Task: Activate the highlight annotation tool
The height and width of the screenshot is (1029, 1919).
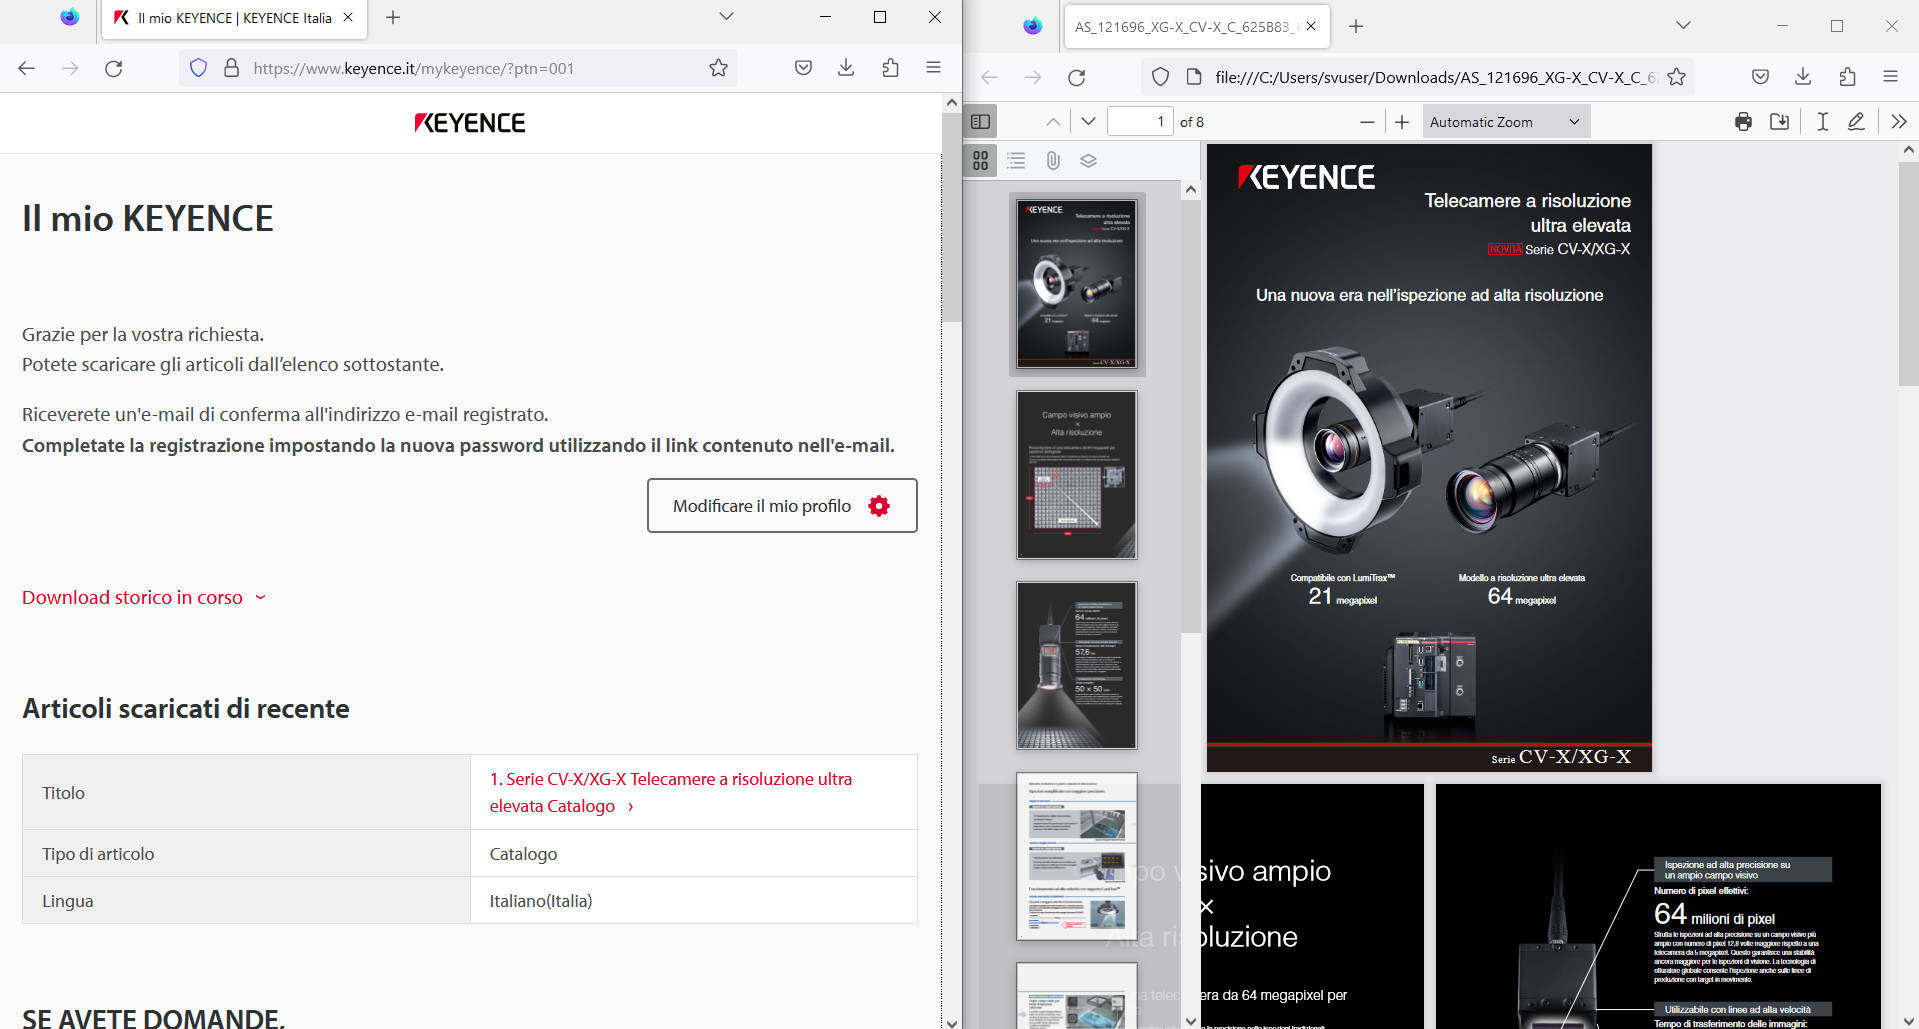Action: 1857,121
